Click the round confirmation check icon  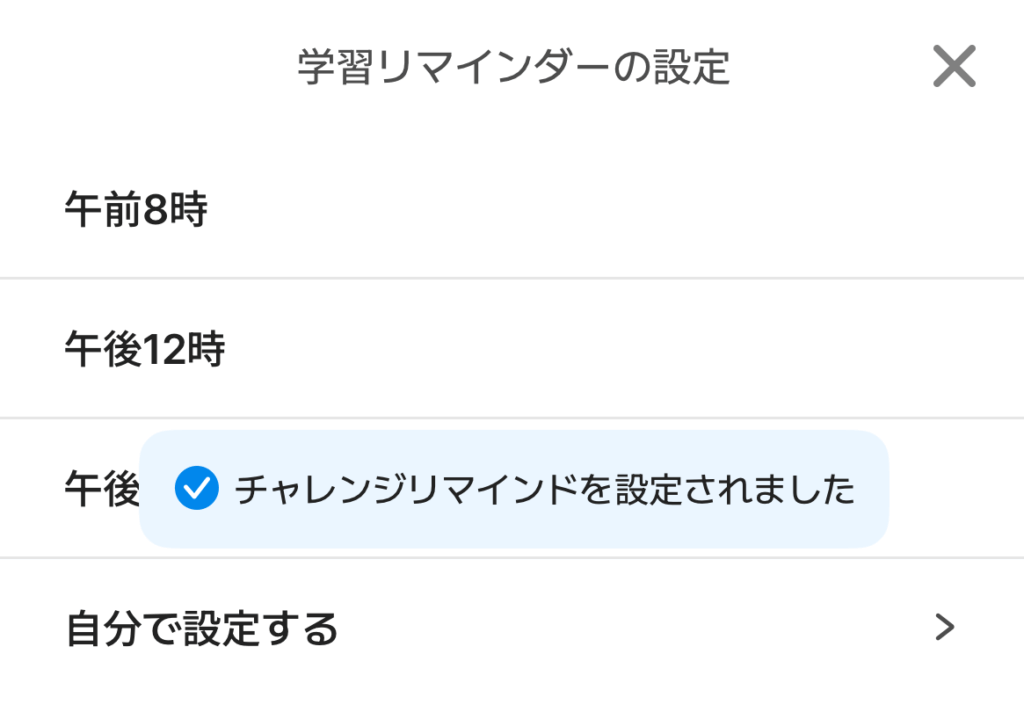click(x=197, y=488)
